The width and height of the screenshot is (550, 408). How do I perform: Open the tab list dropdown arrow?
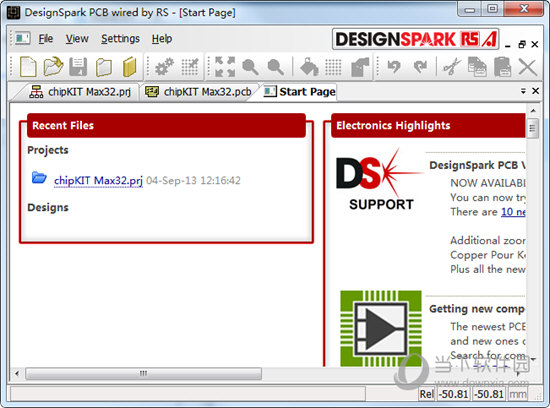[523, 91]
